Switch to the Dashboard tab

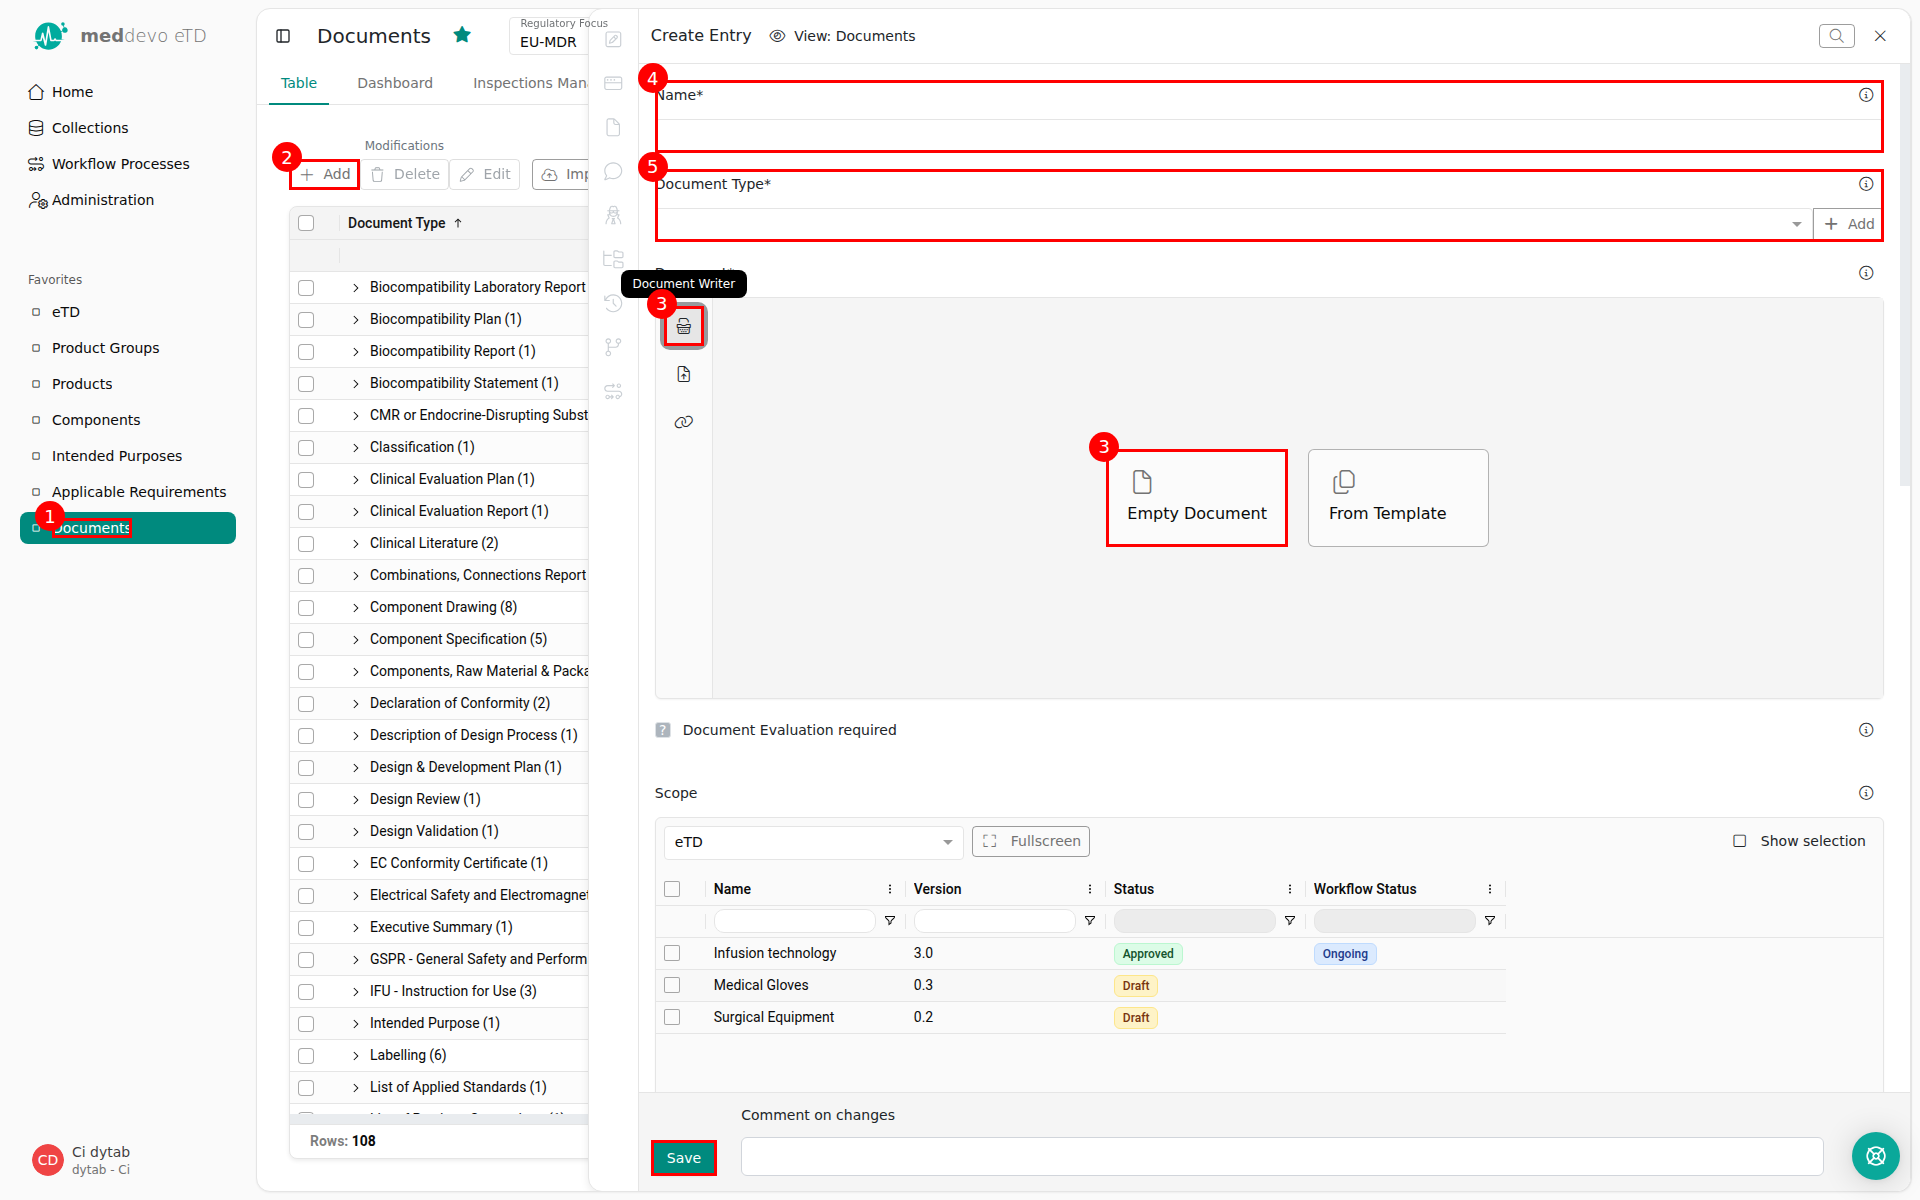(395, 83)
